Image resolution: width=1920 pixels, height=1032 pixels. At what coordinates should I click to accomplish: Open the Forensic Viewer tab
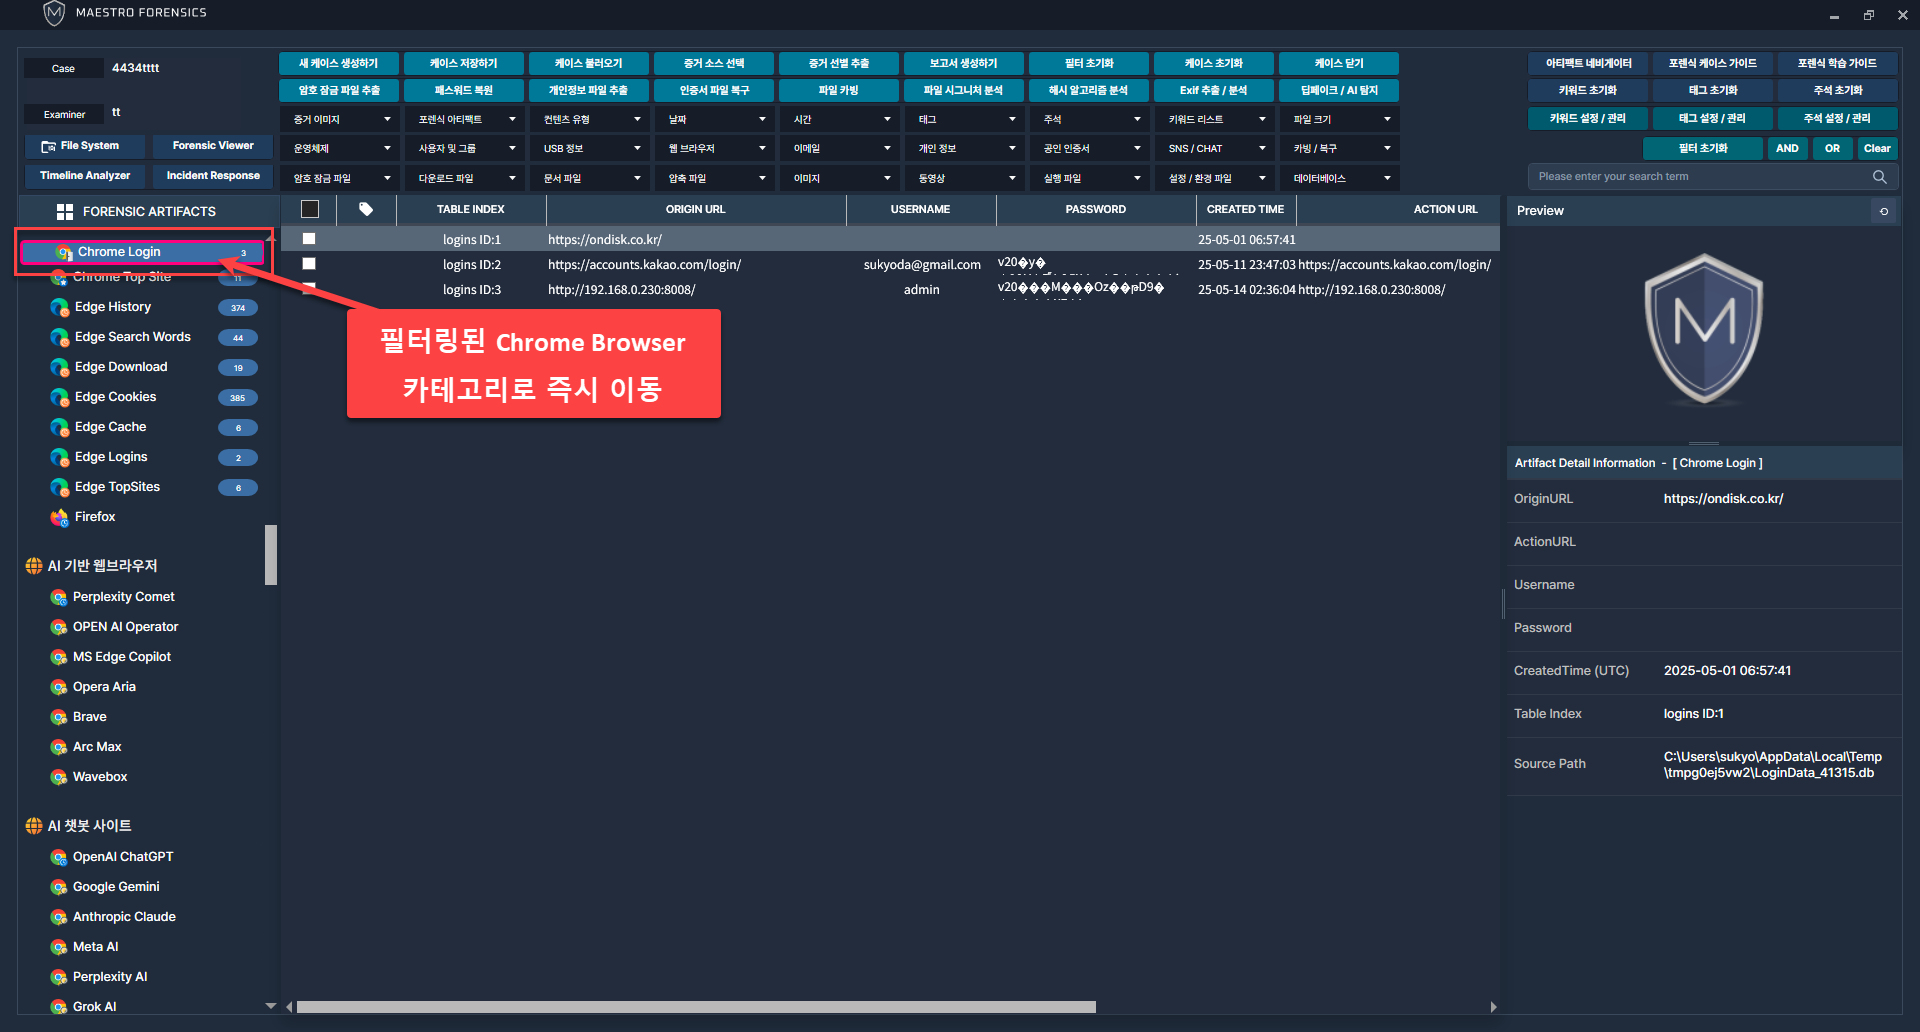213,146
